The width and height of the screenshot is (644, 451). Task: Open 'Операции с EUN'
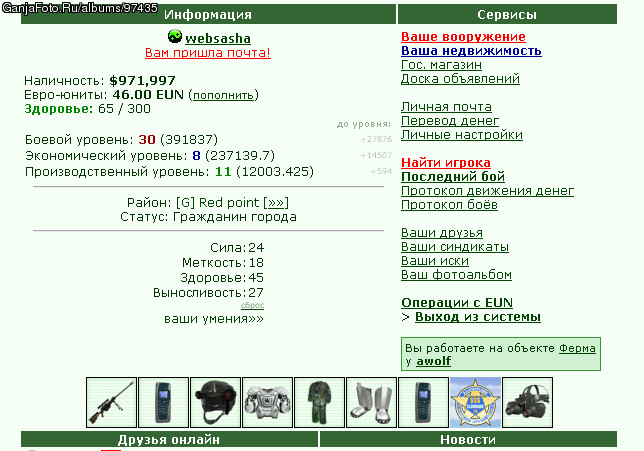(x=457, y=303)
